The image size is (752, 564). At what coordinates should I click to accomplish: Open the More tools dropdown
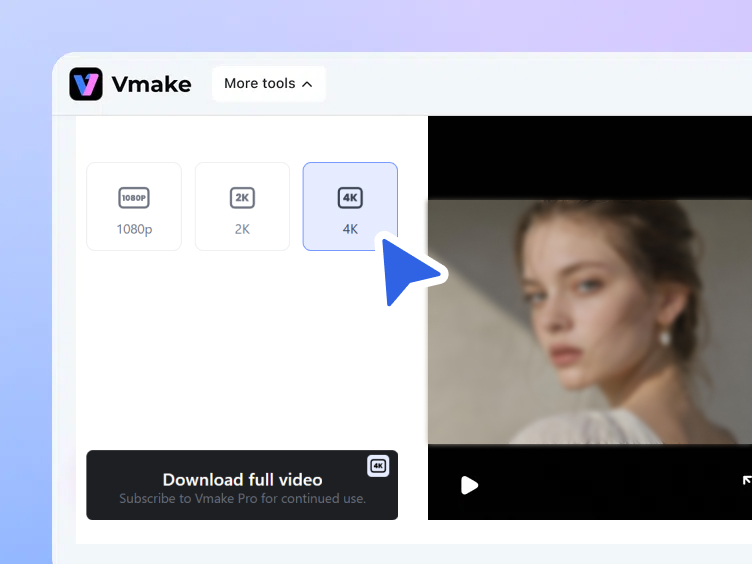click(x=269, y=83)
